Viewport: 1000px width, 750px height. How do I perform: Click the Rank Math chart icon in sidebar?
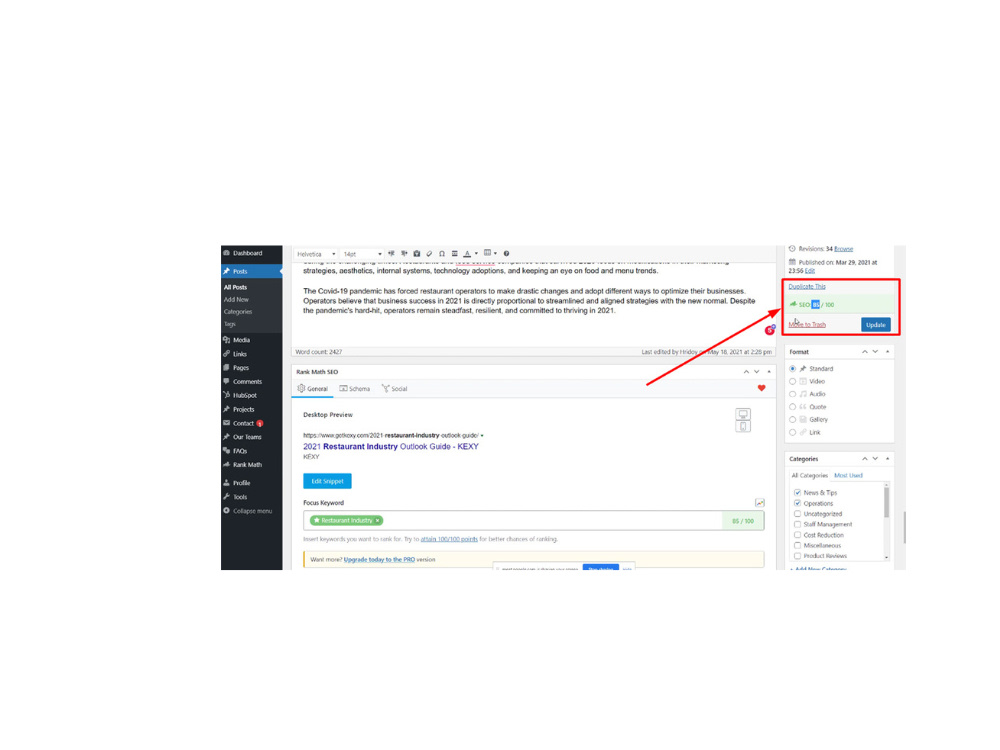[226, 465]
